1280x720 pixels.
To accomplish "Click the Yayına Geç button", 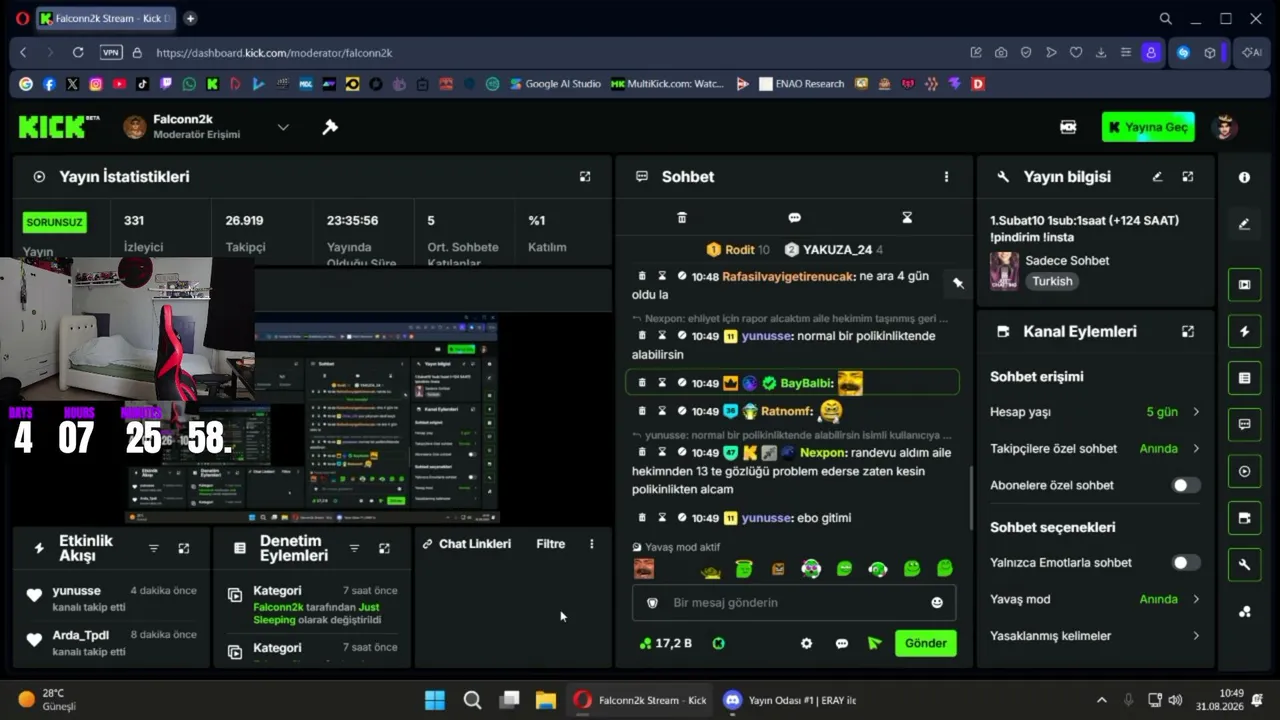I will [x=1148, y=127].
